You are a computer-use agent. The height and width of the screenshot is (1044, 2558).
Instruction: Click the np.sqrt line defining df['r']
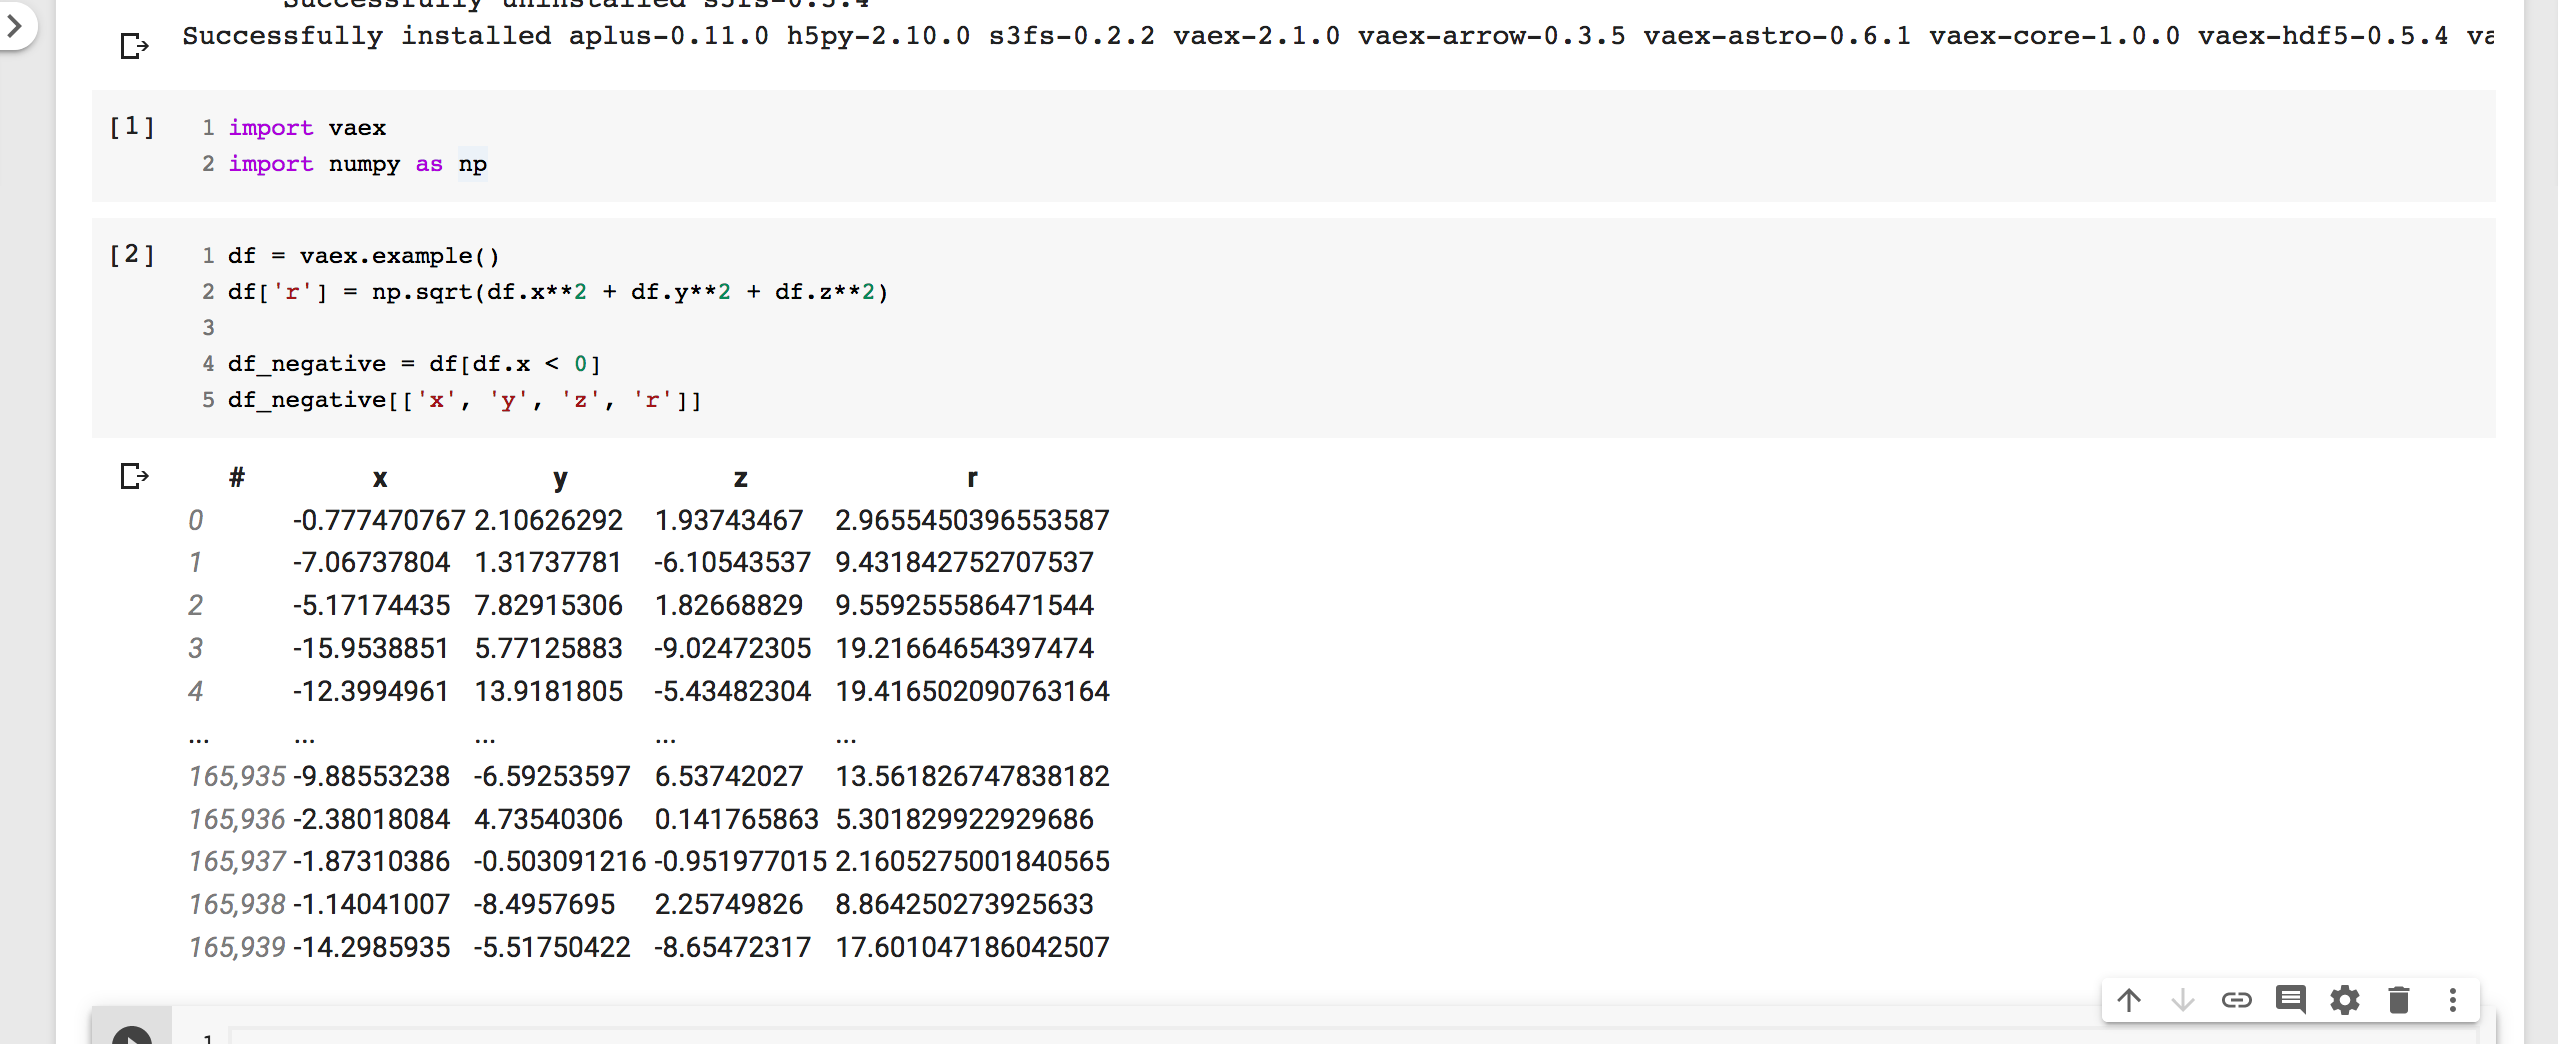click(x=558, y=292)
